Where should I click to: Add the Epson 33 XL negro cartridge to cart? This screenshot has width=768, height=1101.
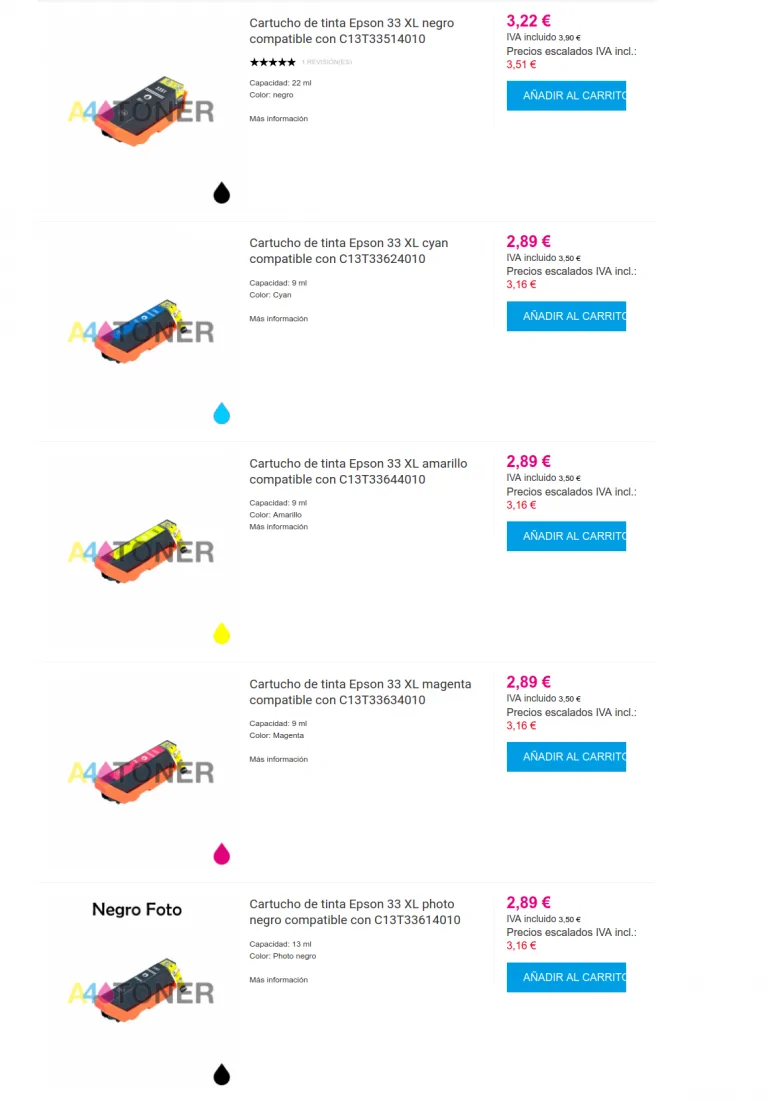[x=566, y=96]
